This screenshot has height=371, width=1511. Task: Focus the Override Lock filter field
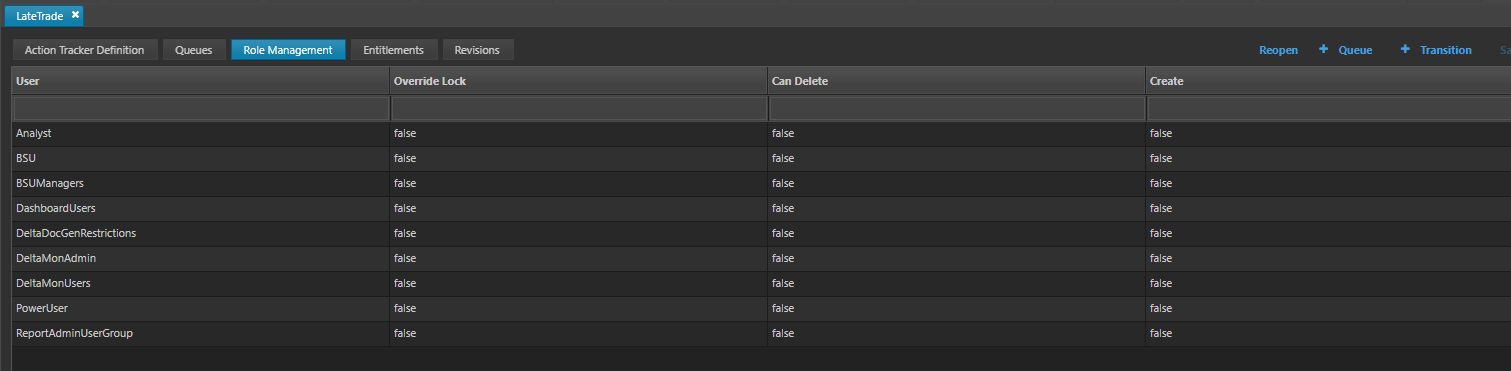579,108
